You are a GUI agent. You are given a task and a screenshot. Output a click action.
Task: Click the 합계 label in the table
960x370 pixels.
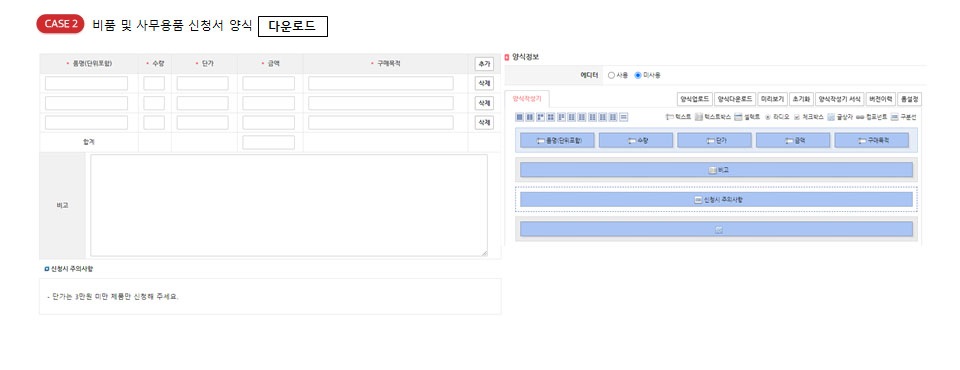[89, 142]
